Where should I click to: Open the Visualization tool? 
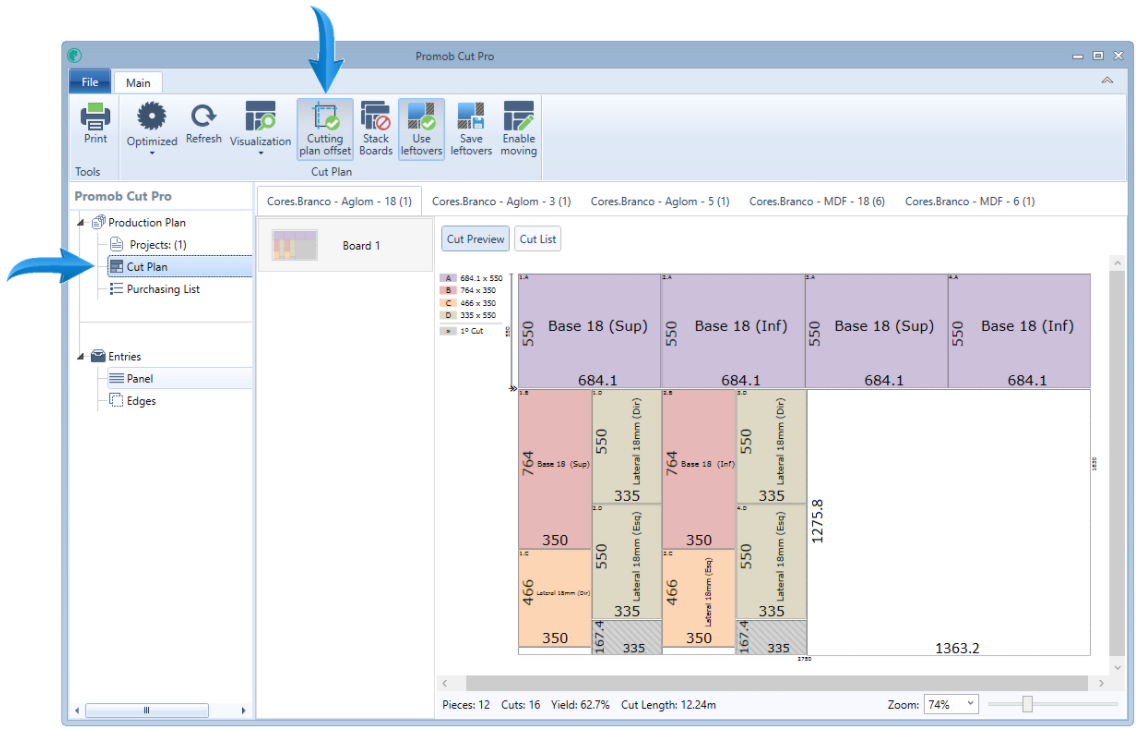point(260,116)
